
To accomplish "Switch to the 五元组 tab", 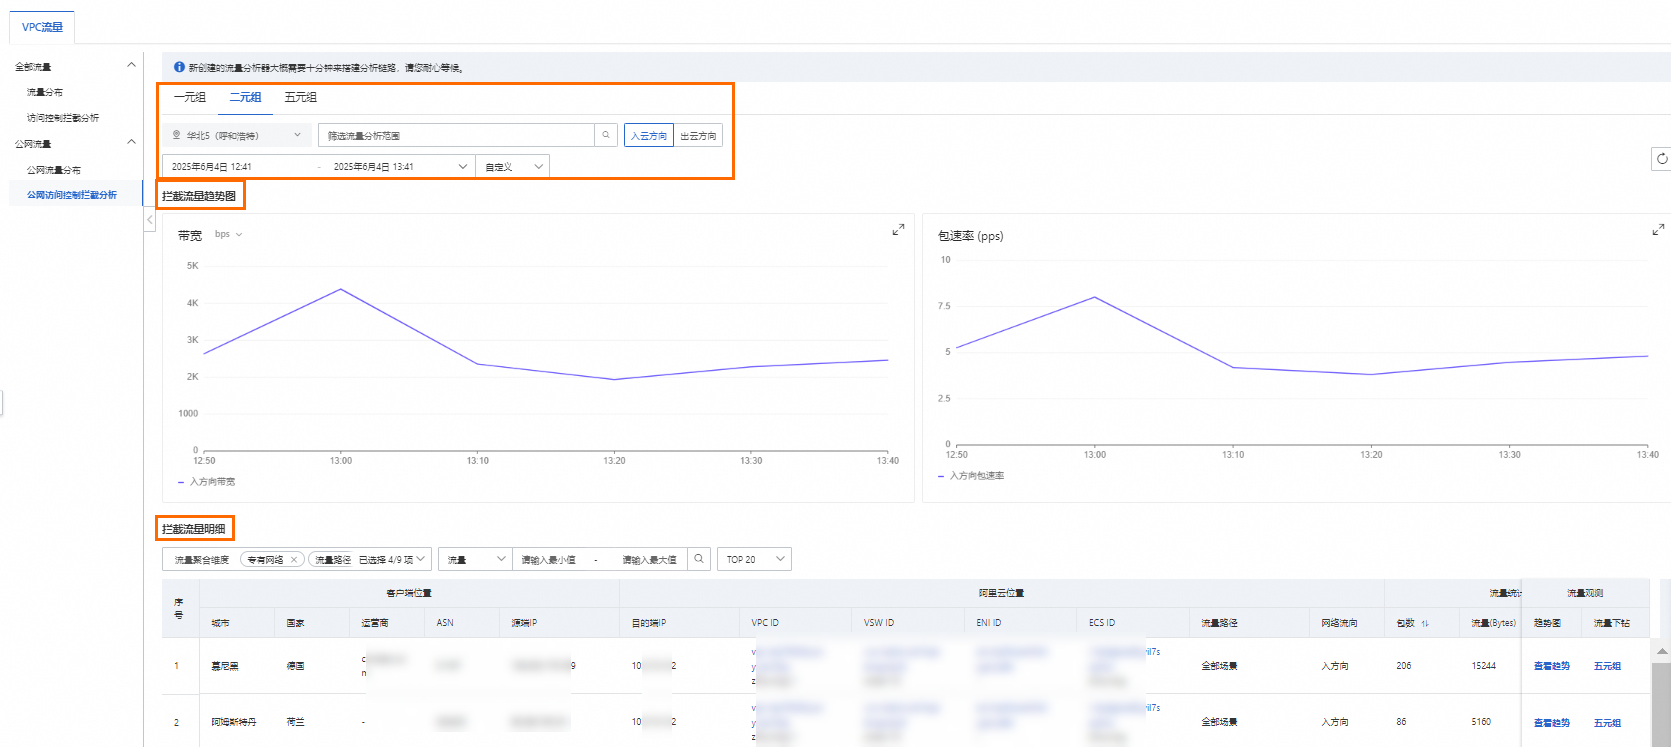I will click(300, 97).
